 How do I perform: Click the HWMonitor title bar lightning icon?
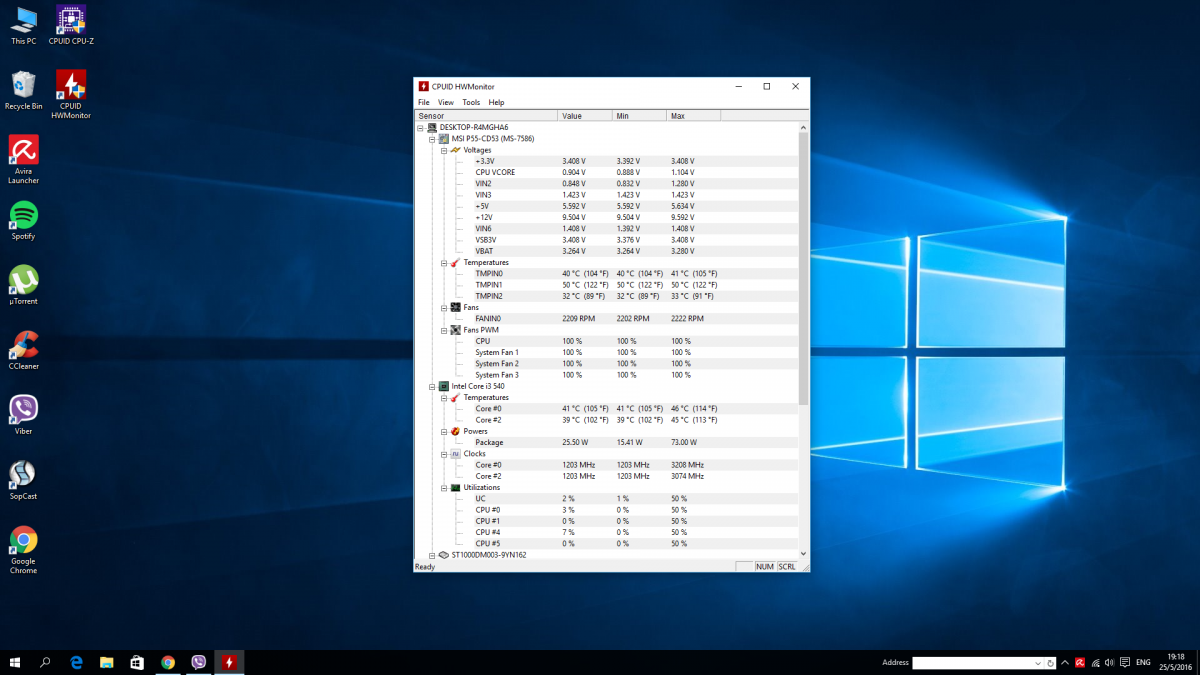click(x=424, y=87)
